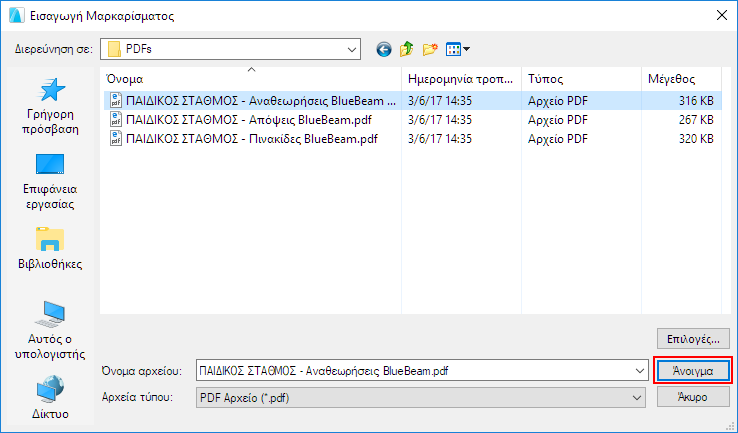Viewport: 738px width, 433px height.
Task: Click the Άνοιγμα button
Action: (x=693, y=370)
